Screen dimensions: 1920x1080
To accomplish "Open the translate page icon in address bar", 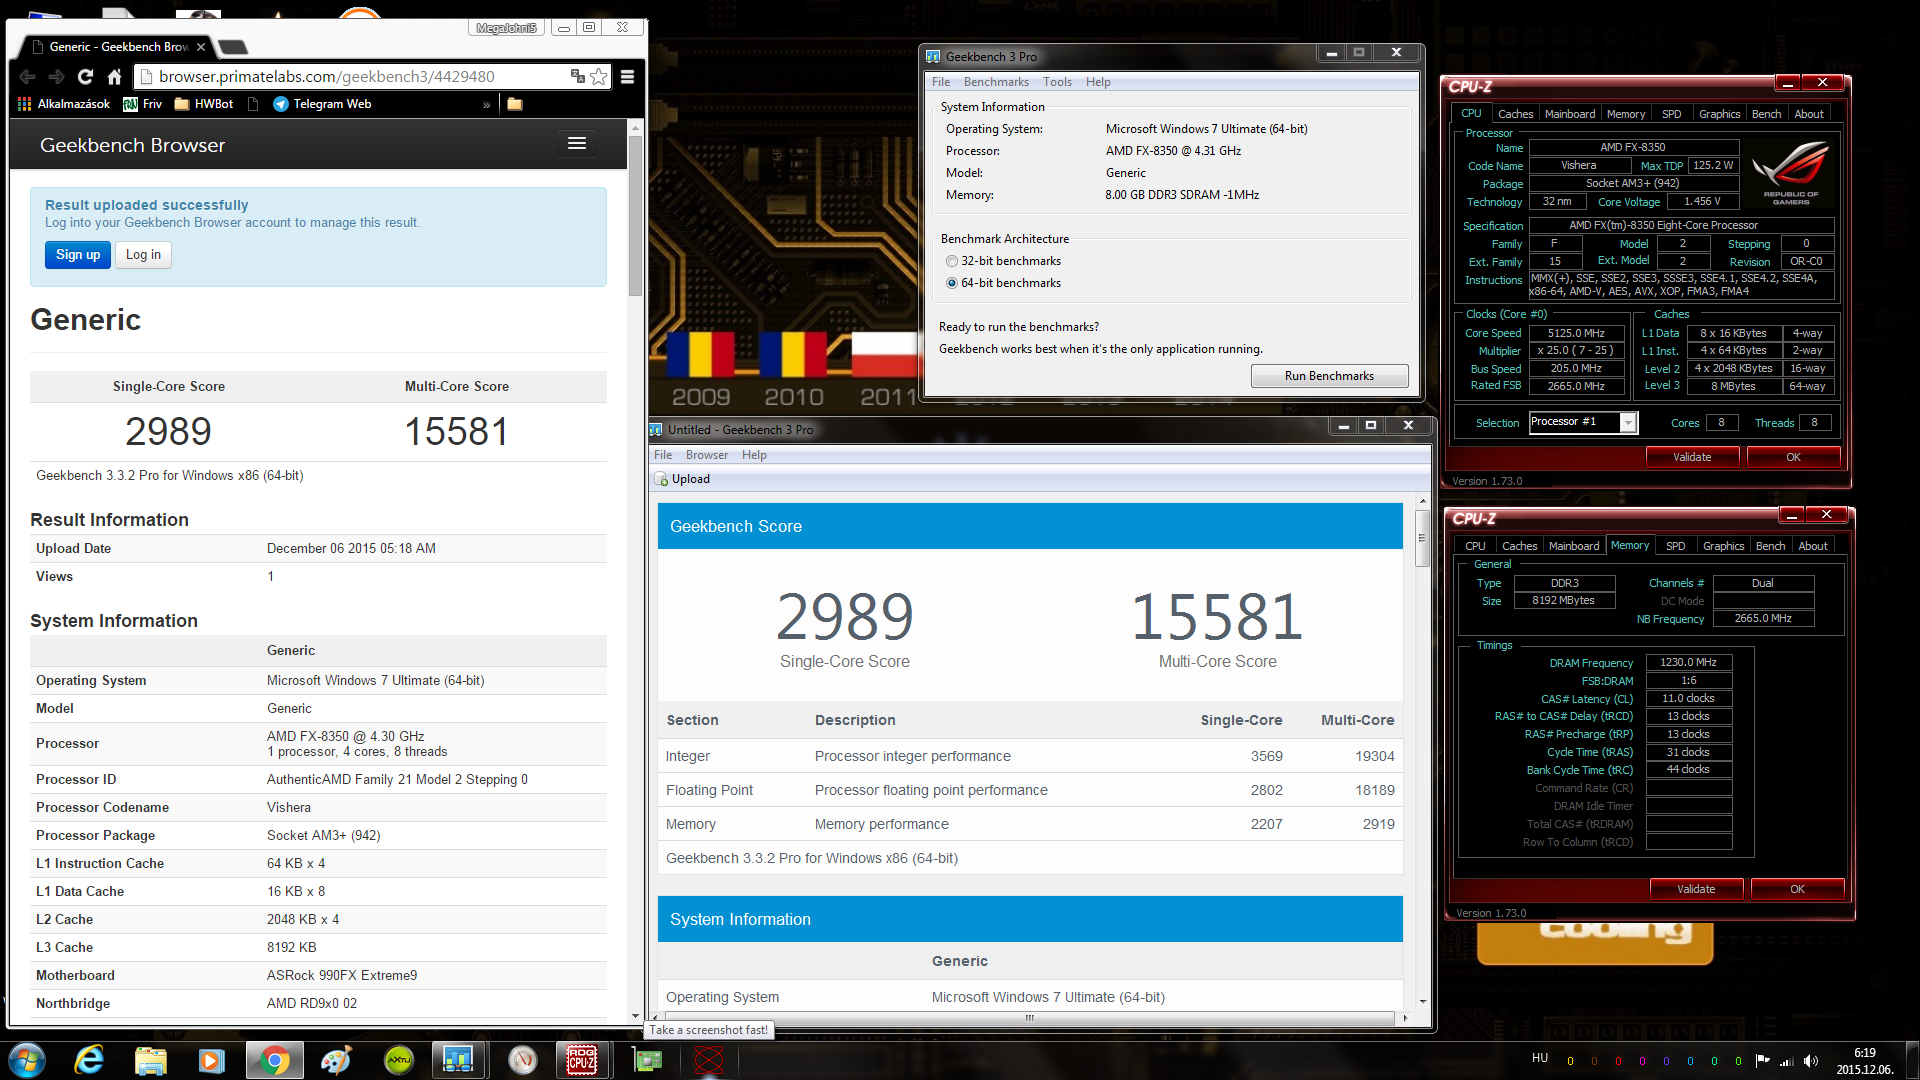I will coord(577,76).
